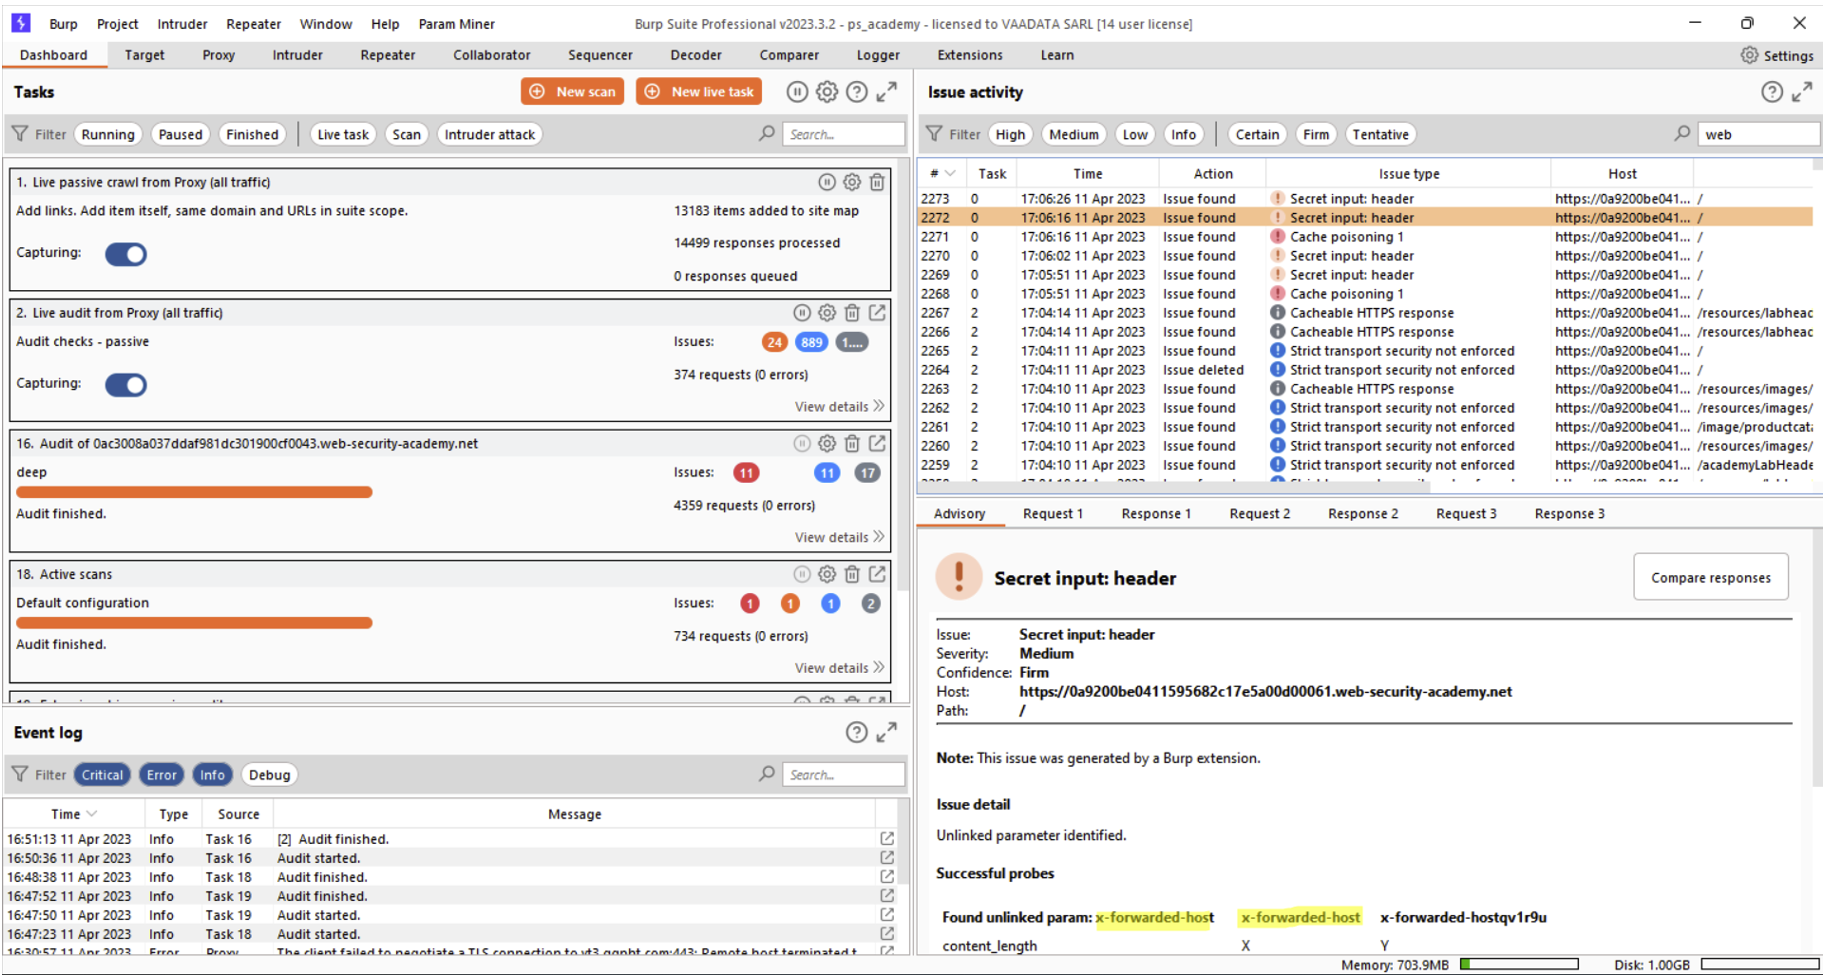Toggle Capturing switch for Live passive crawl
Image resolution: width=1832 pixels, height=978 pixels.
click(x=126, y=254)
